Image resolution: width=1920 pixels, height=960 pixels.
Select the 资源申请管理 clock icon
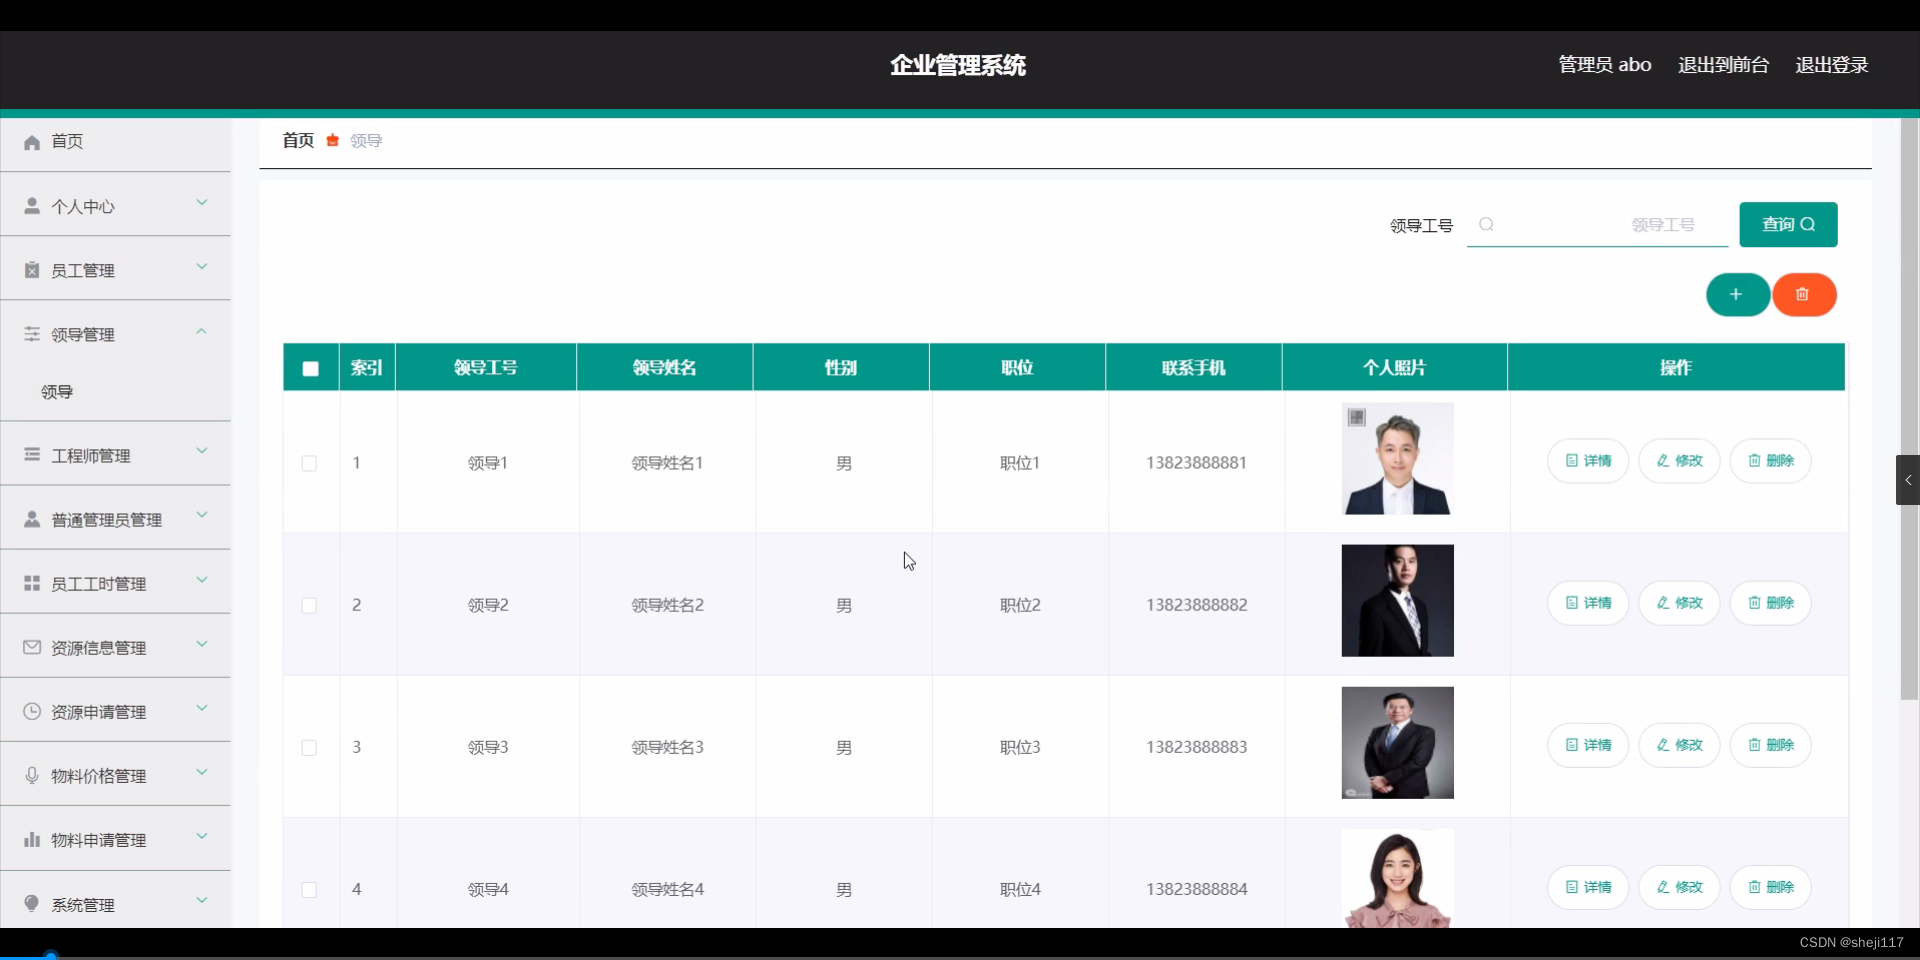point(31,711)
